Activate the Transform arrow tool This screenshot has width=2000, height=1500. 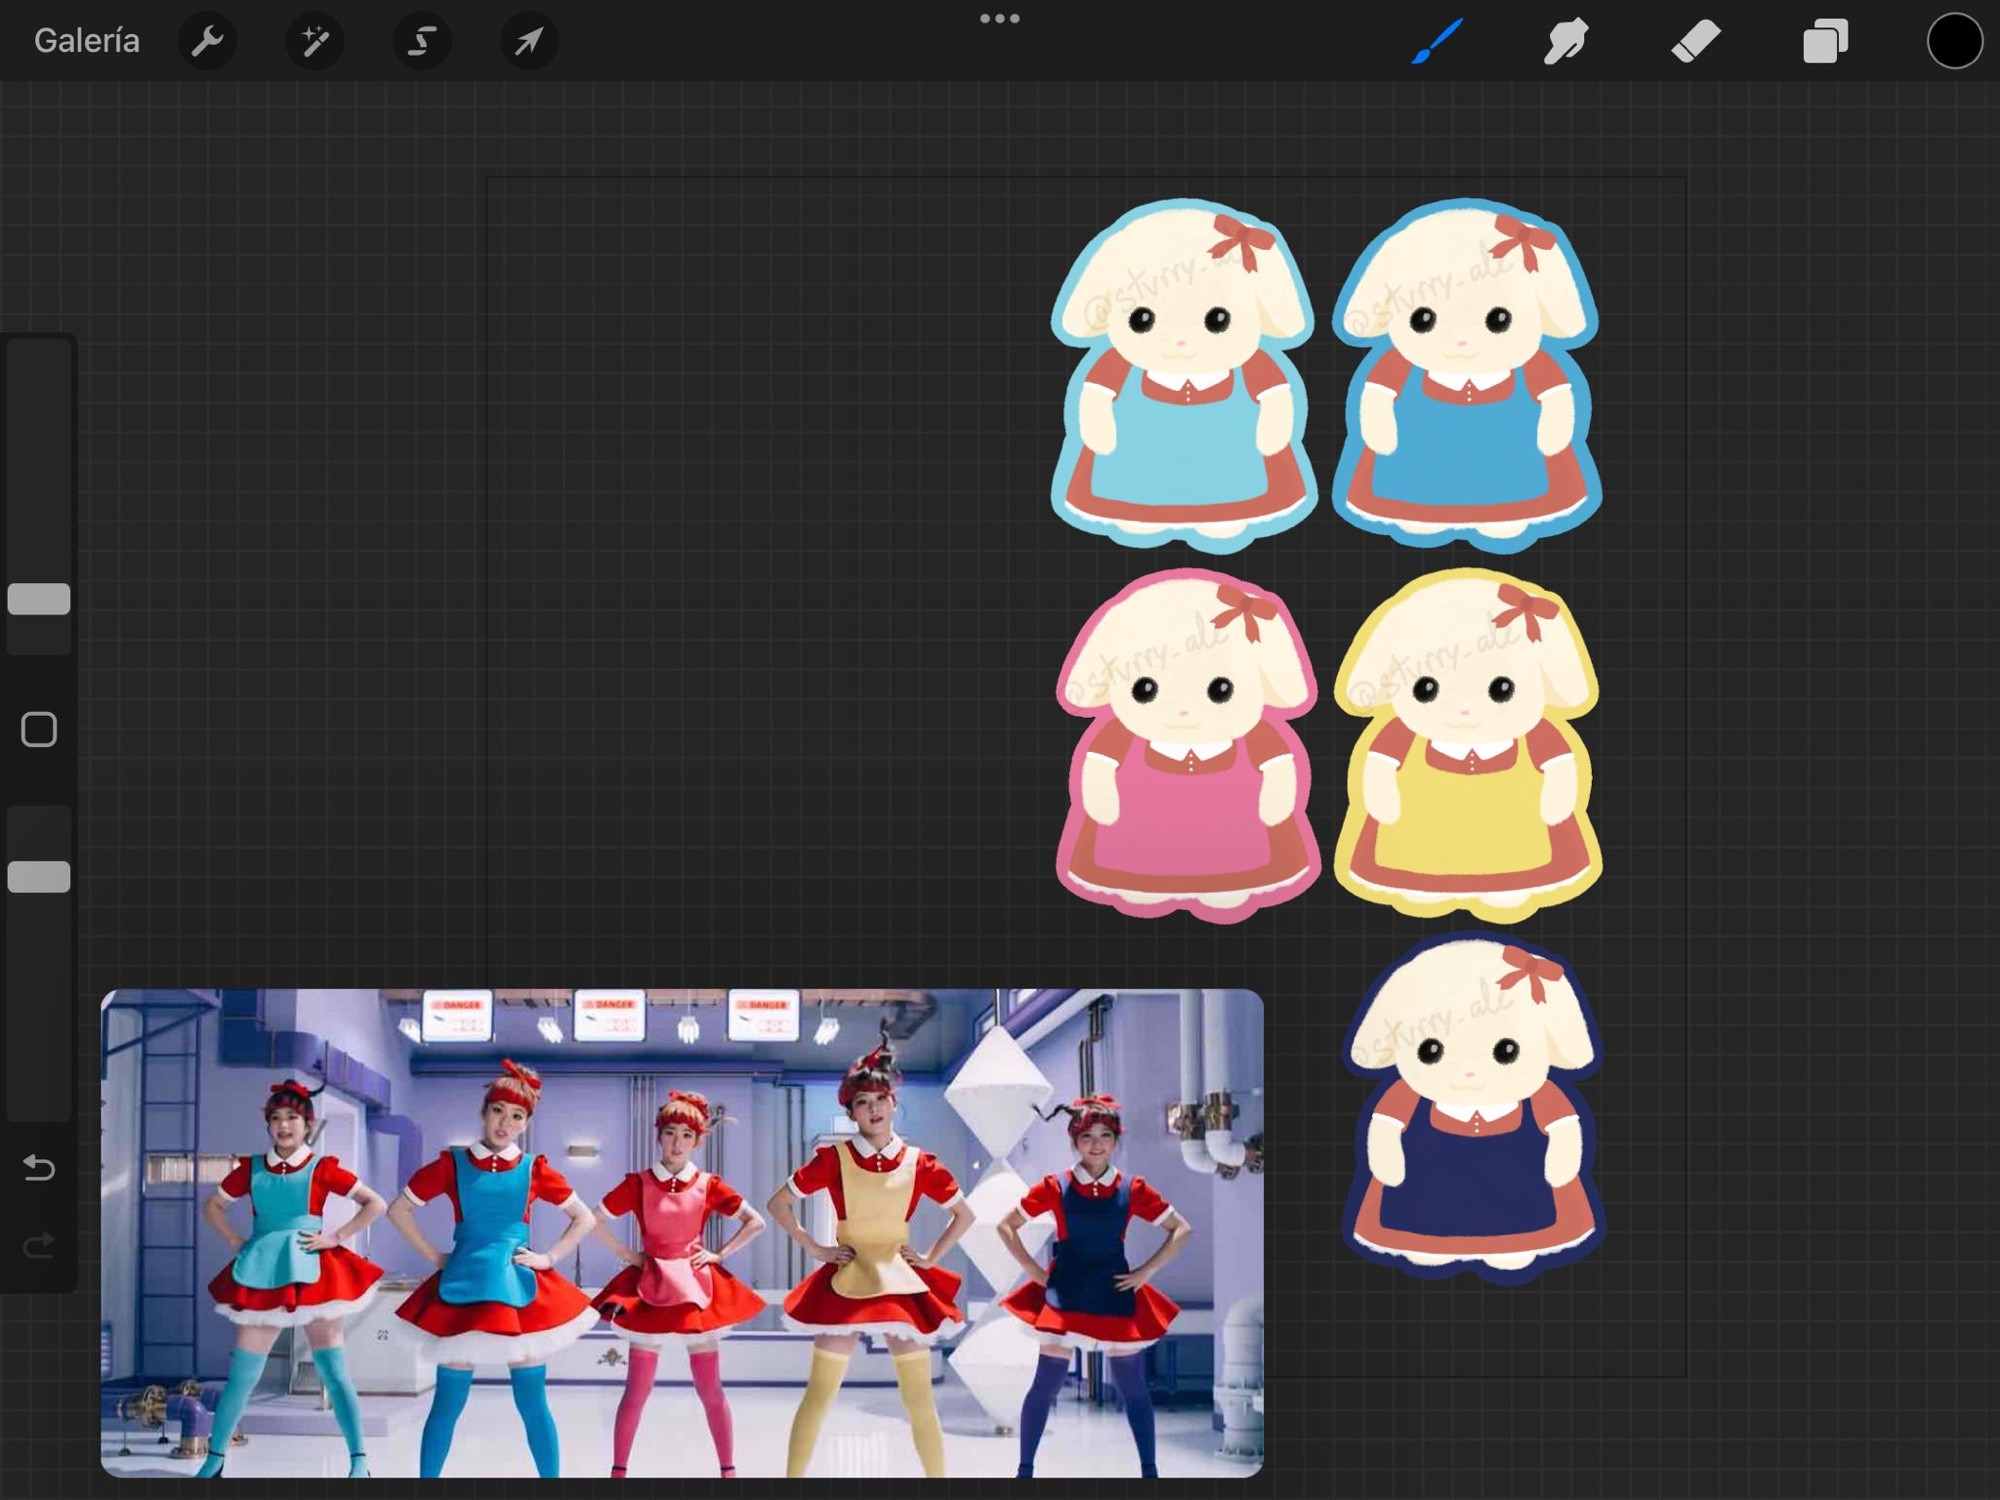[x=529, y=41]
